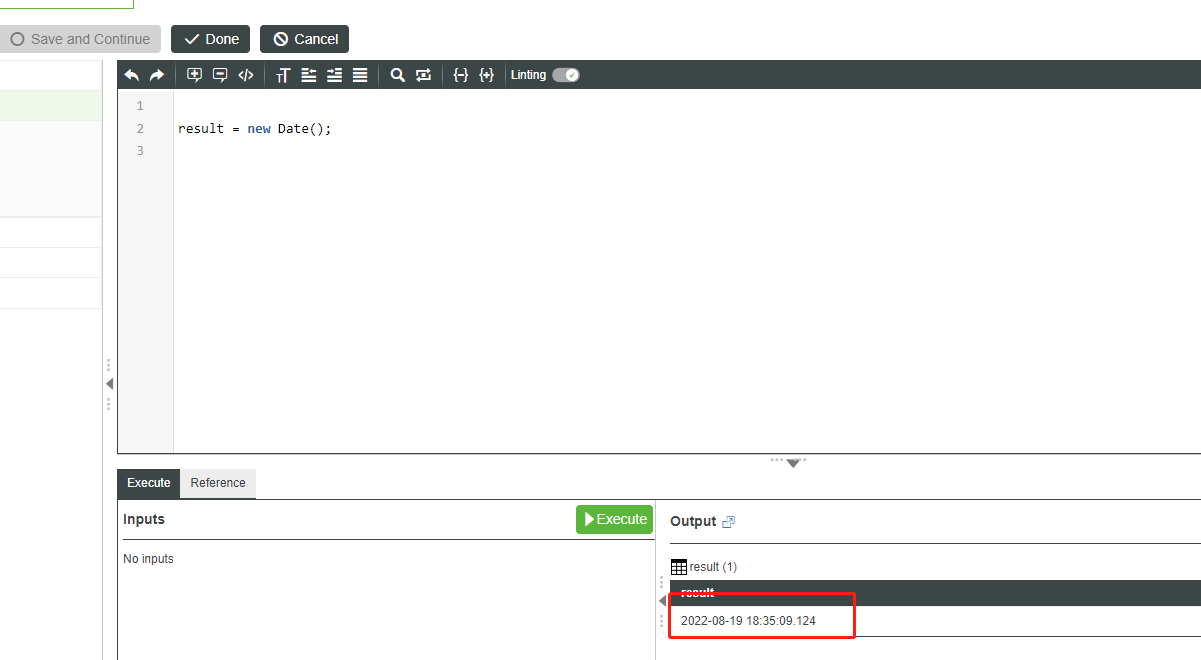Collapse the Inputs pane arrow
The image size is (1201, 660).
(661, 600)
